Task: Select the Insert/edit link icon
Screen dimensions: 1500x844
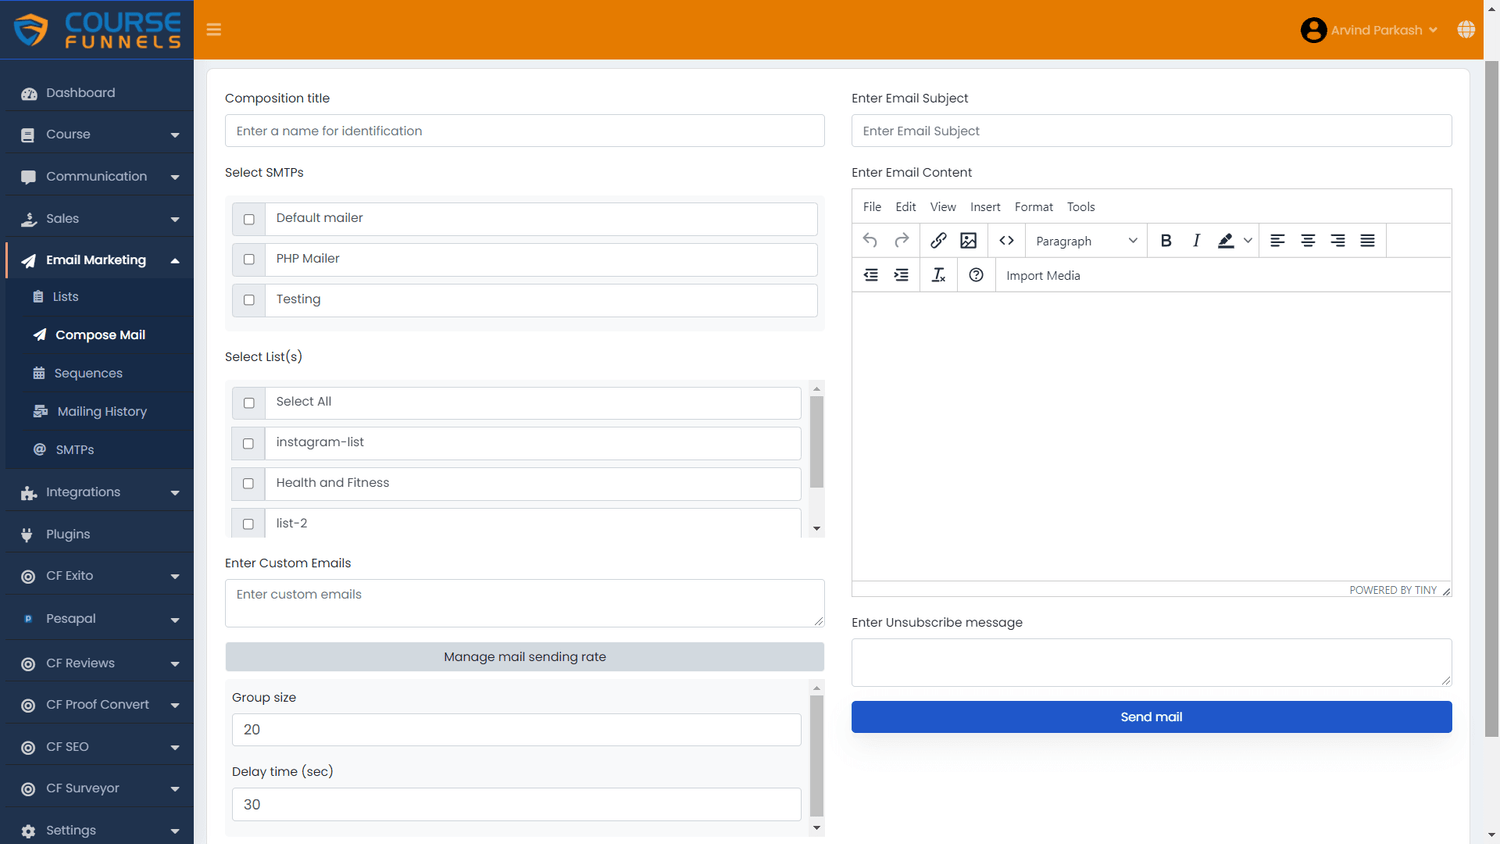Action: pyautogui.click(x=938, y=240)
